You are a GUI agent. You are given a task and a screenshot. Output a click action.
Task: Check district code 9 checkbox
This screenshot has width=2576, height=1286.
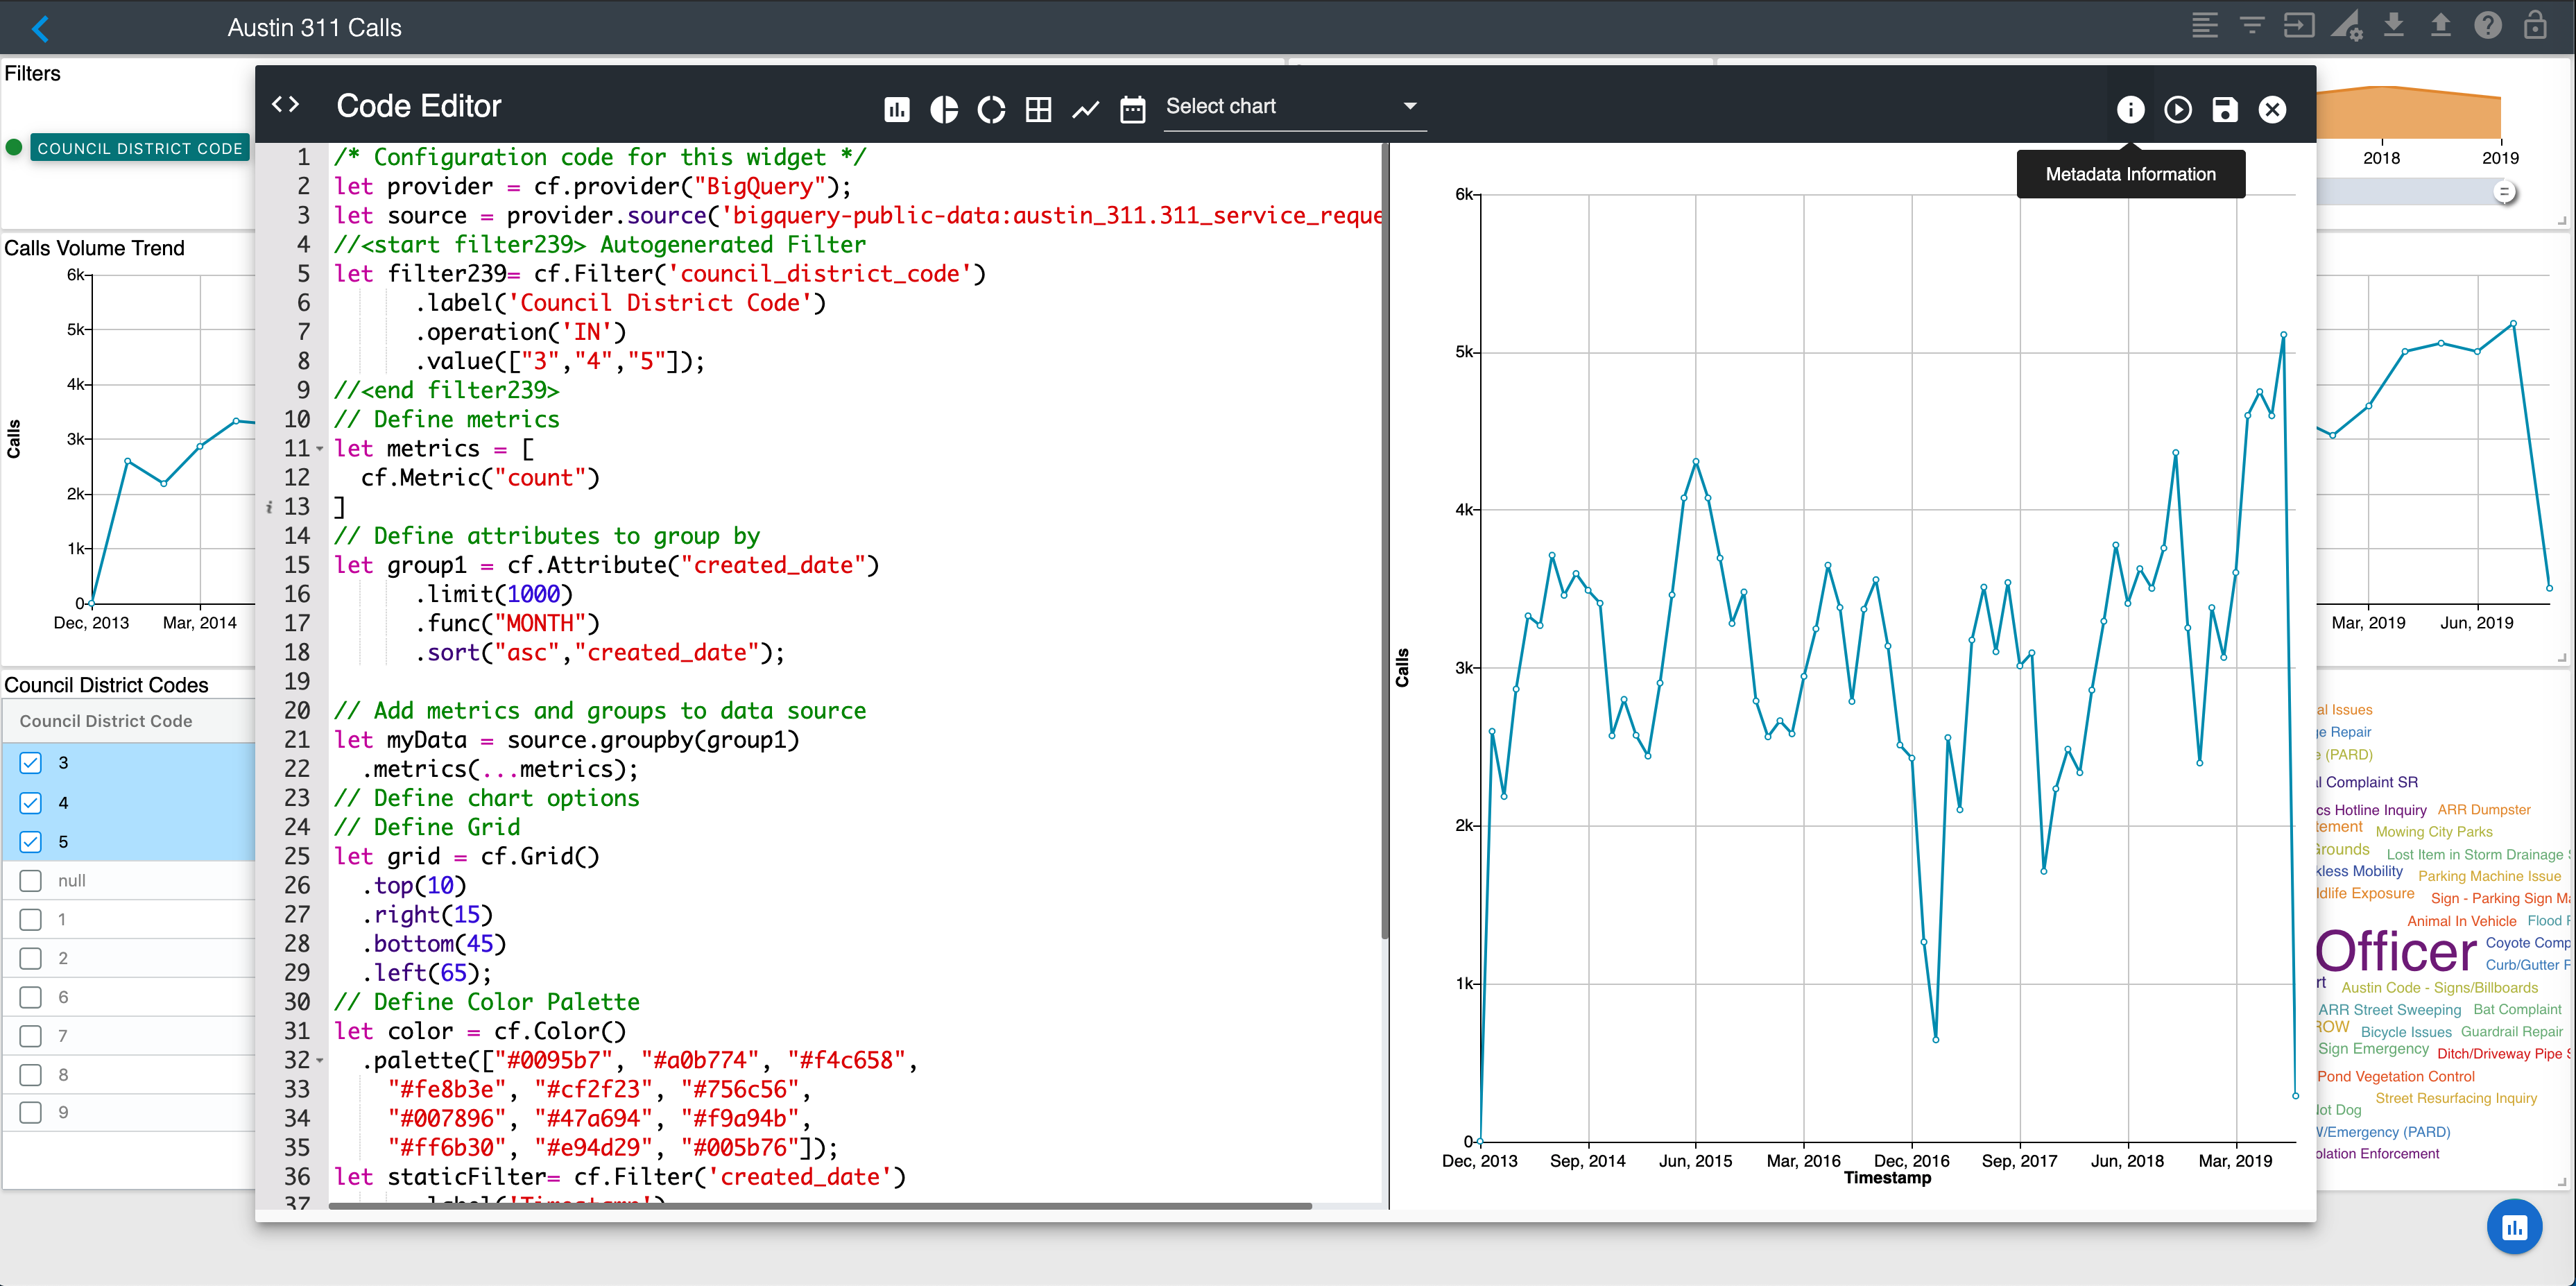pos(31,1112)
